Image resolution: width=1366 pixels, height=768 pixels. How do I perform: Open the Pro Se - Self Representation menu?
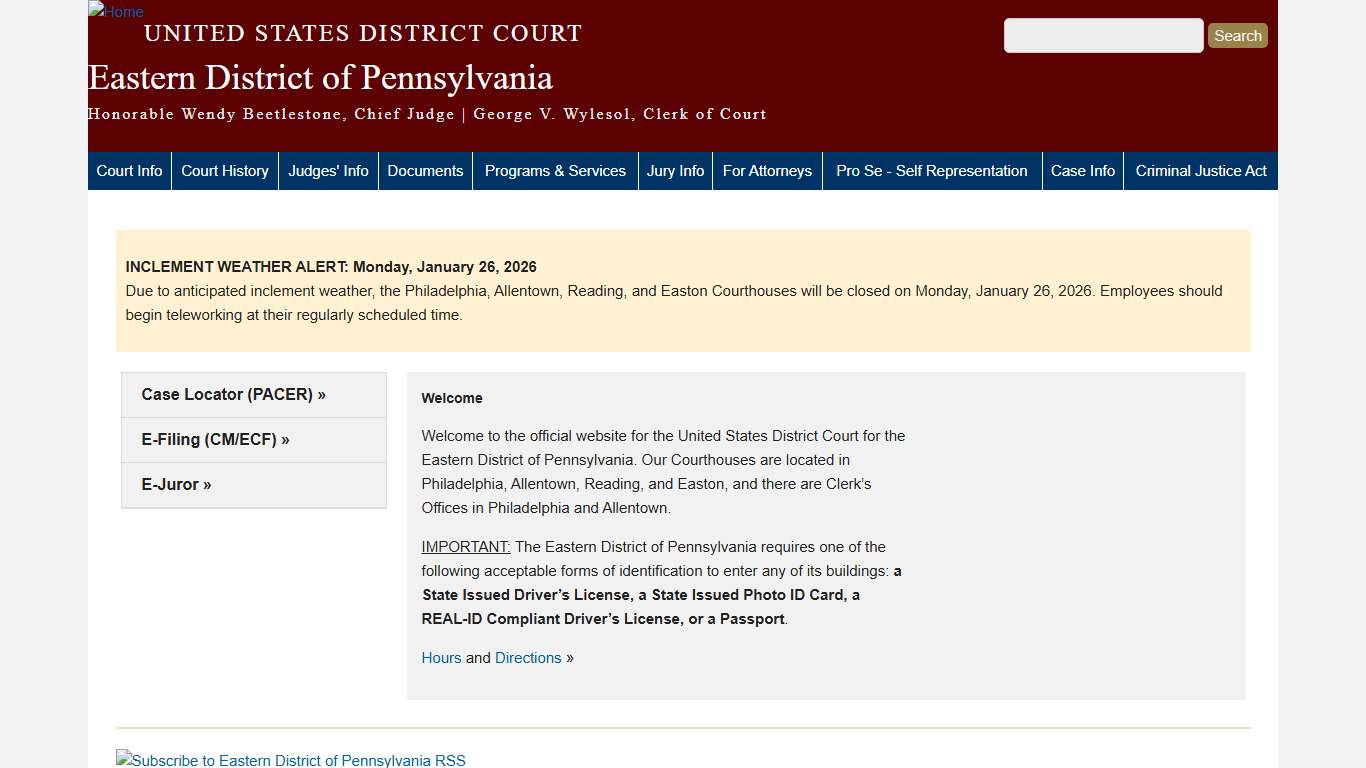tap(931, 170)
